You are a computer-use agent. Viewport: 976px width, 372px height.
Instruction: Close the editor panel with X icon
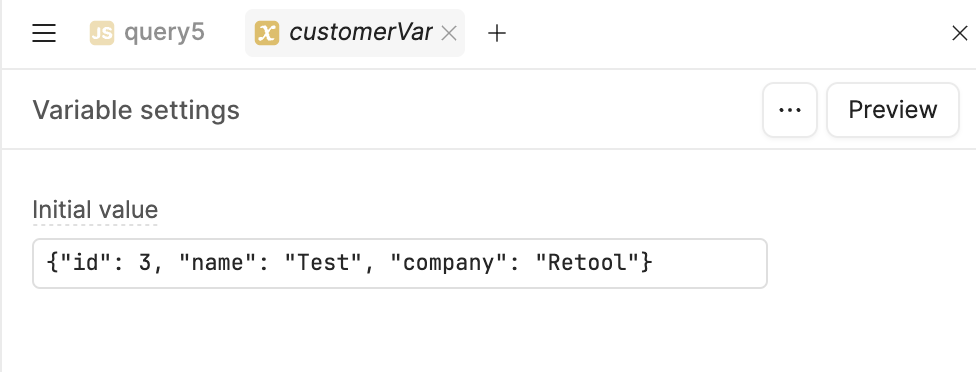[960, 33]
